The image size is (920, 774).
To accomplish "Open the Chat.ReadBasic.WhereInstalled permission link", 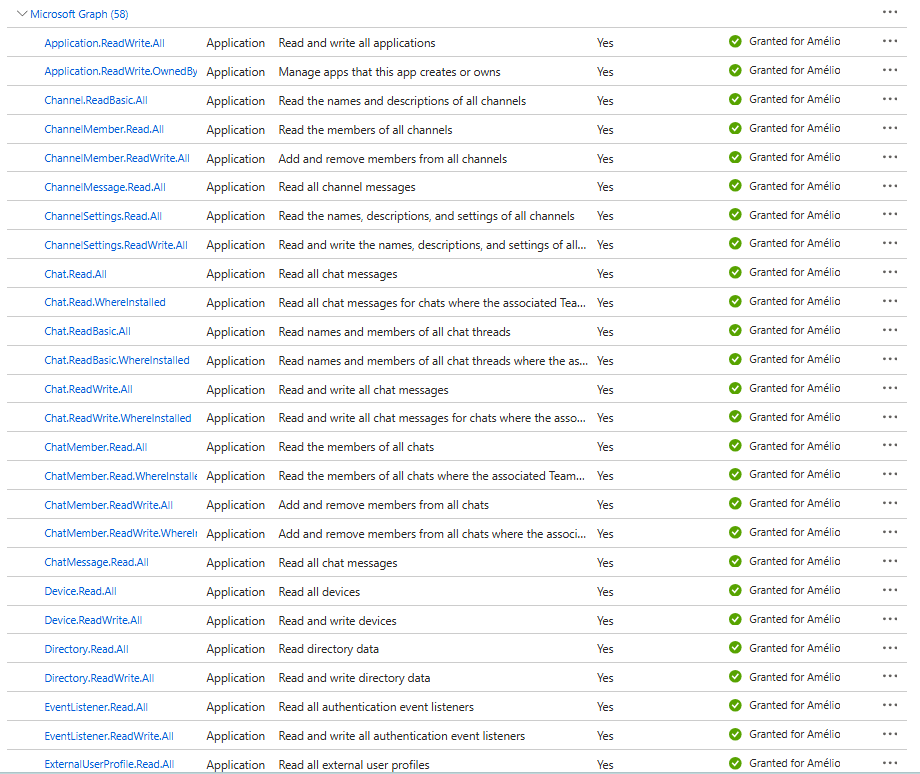I will click(x=117, y=360).
